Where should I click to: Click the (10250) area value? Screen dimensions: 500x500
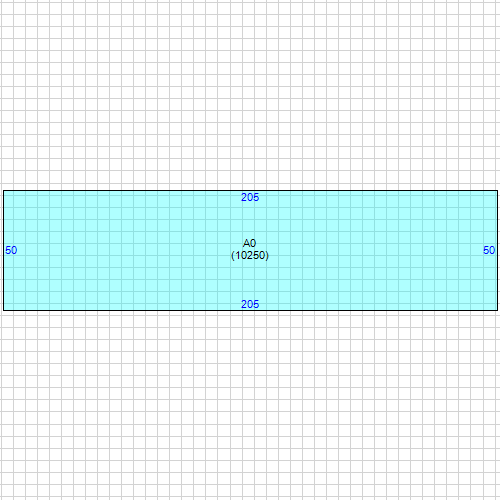(250, 255)
